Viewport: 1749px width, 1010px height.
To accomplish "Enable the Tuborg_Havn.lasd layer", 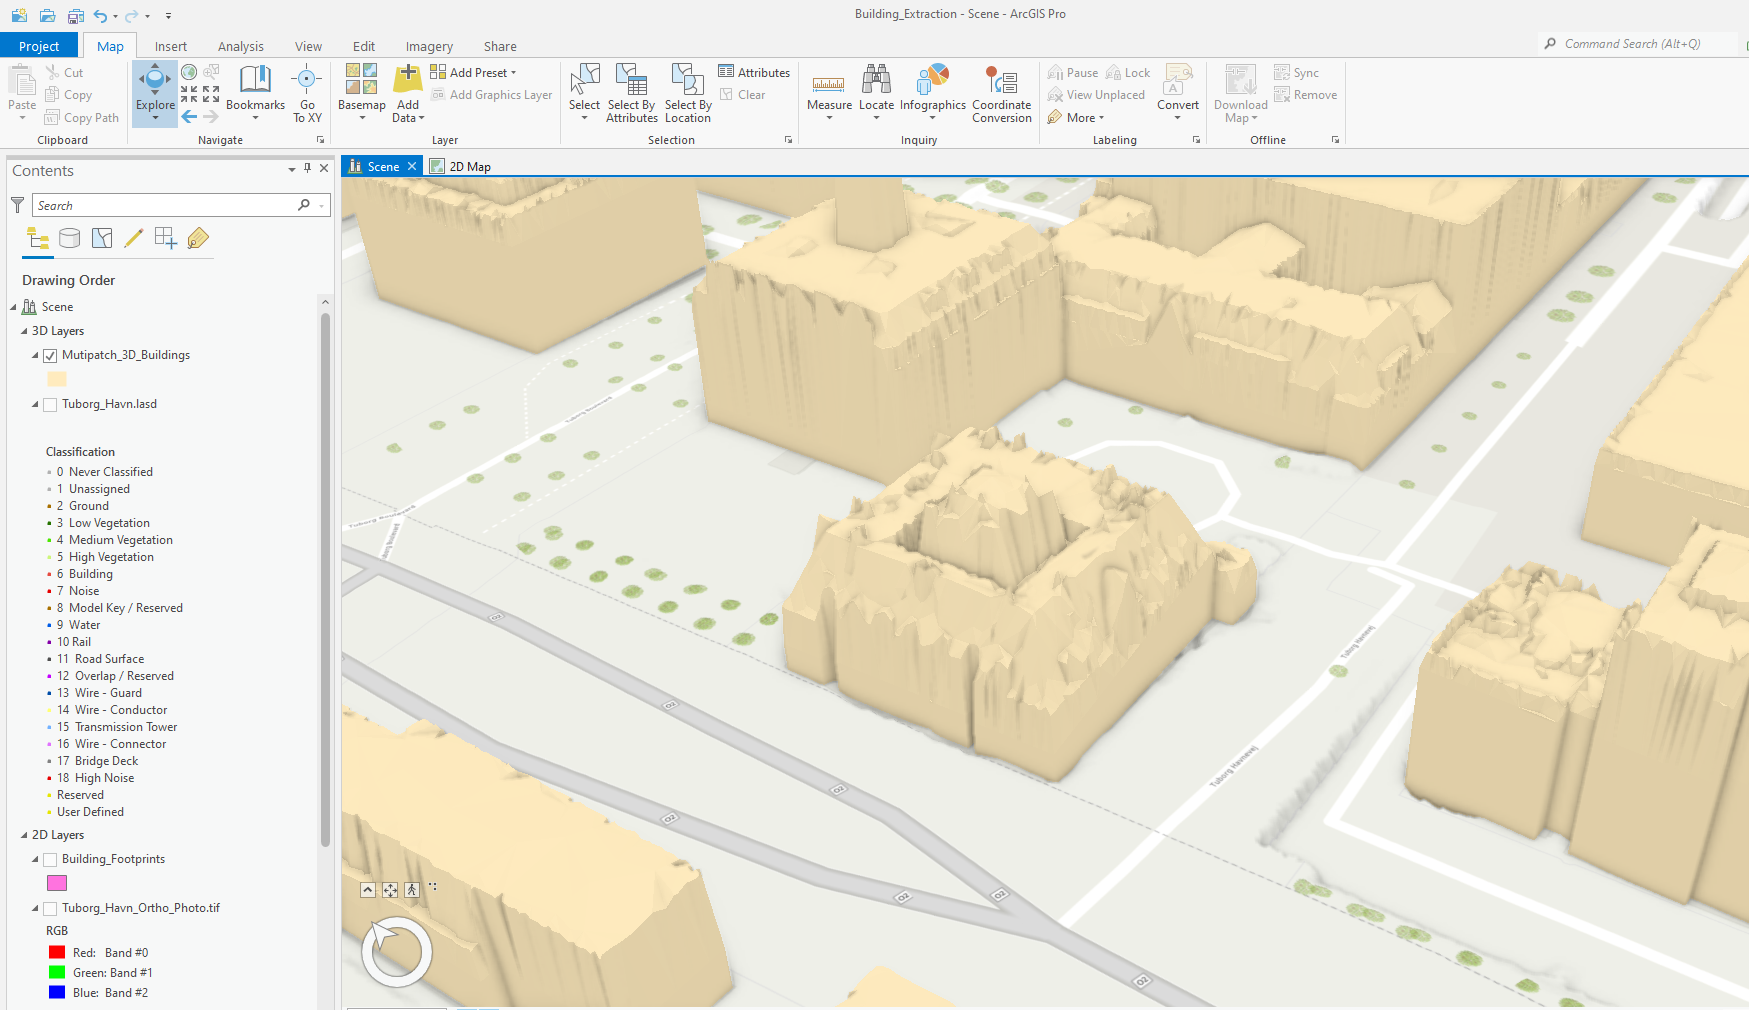I will click(49, 404).
